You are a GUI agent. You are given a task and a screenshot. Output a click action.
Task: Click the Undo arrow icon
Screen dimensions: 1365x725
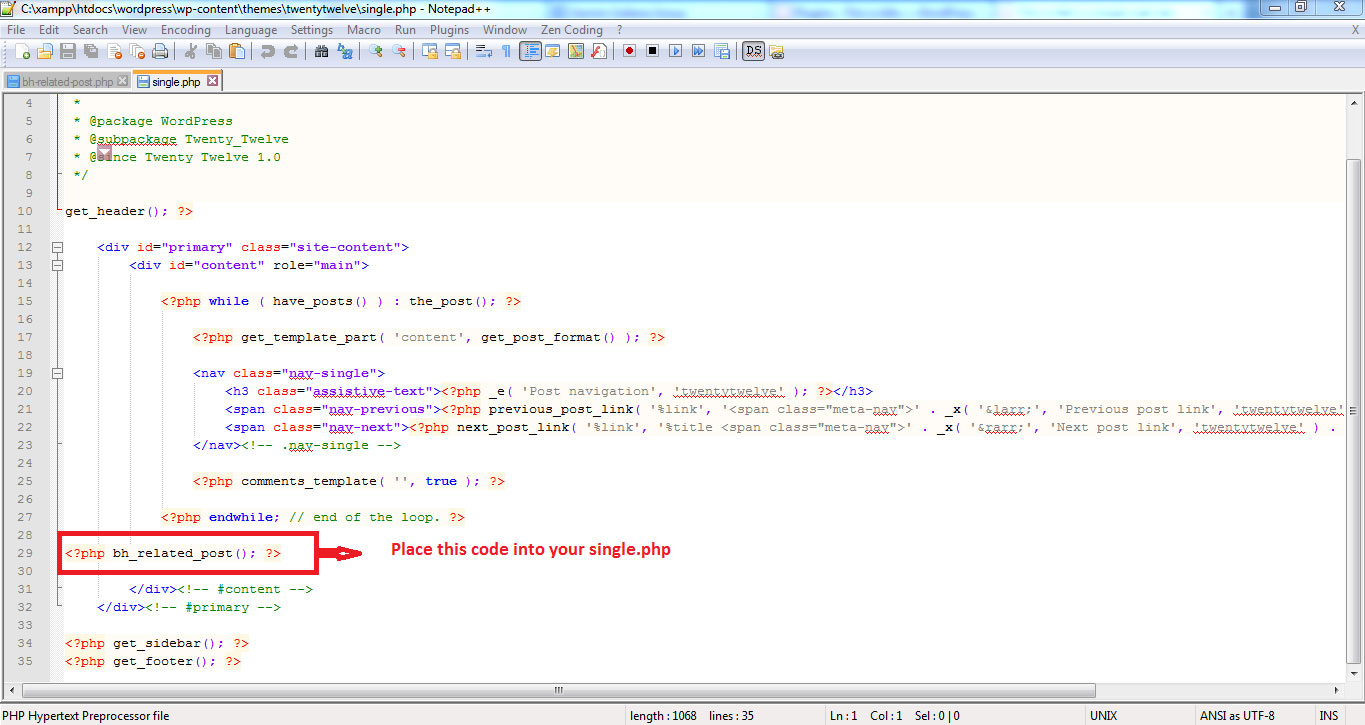click(x=267, y=51)
